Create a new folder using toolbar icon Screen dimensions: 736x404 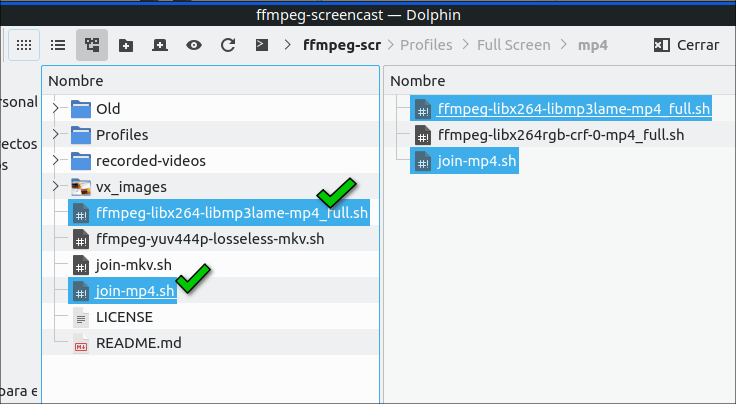[x=126, y=45]
